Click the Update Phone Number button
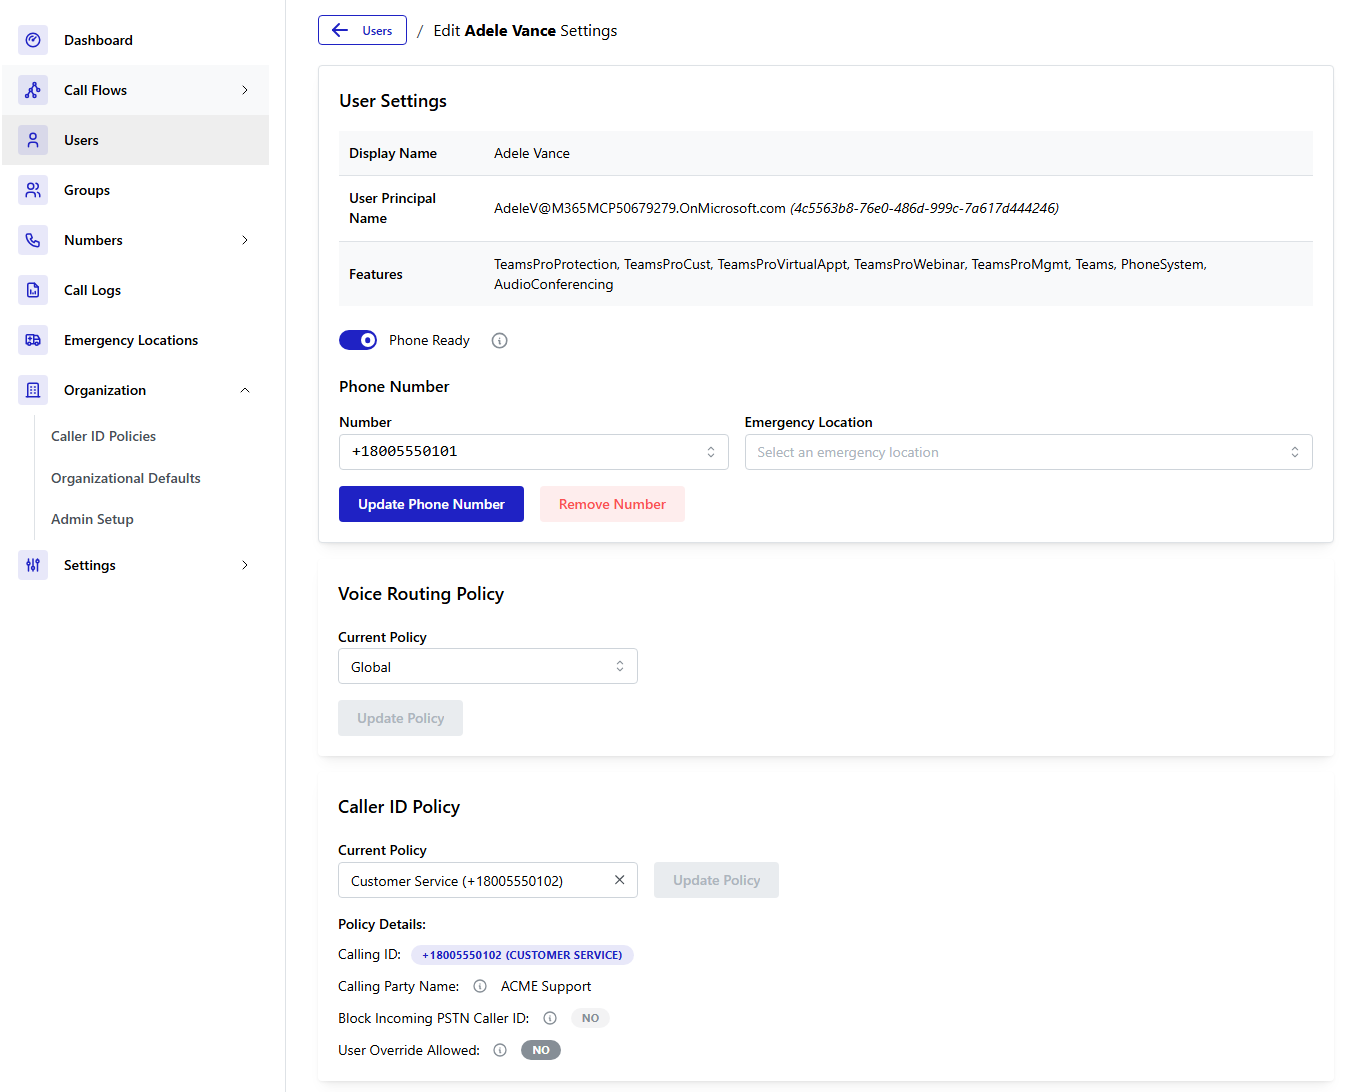The image size is (1350, 1092). [431, 504]
